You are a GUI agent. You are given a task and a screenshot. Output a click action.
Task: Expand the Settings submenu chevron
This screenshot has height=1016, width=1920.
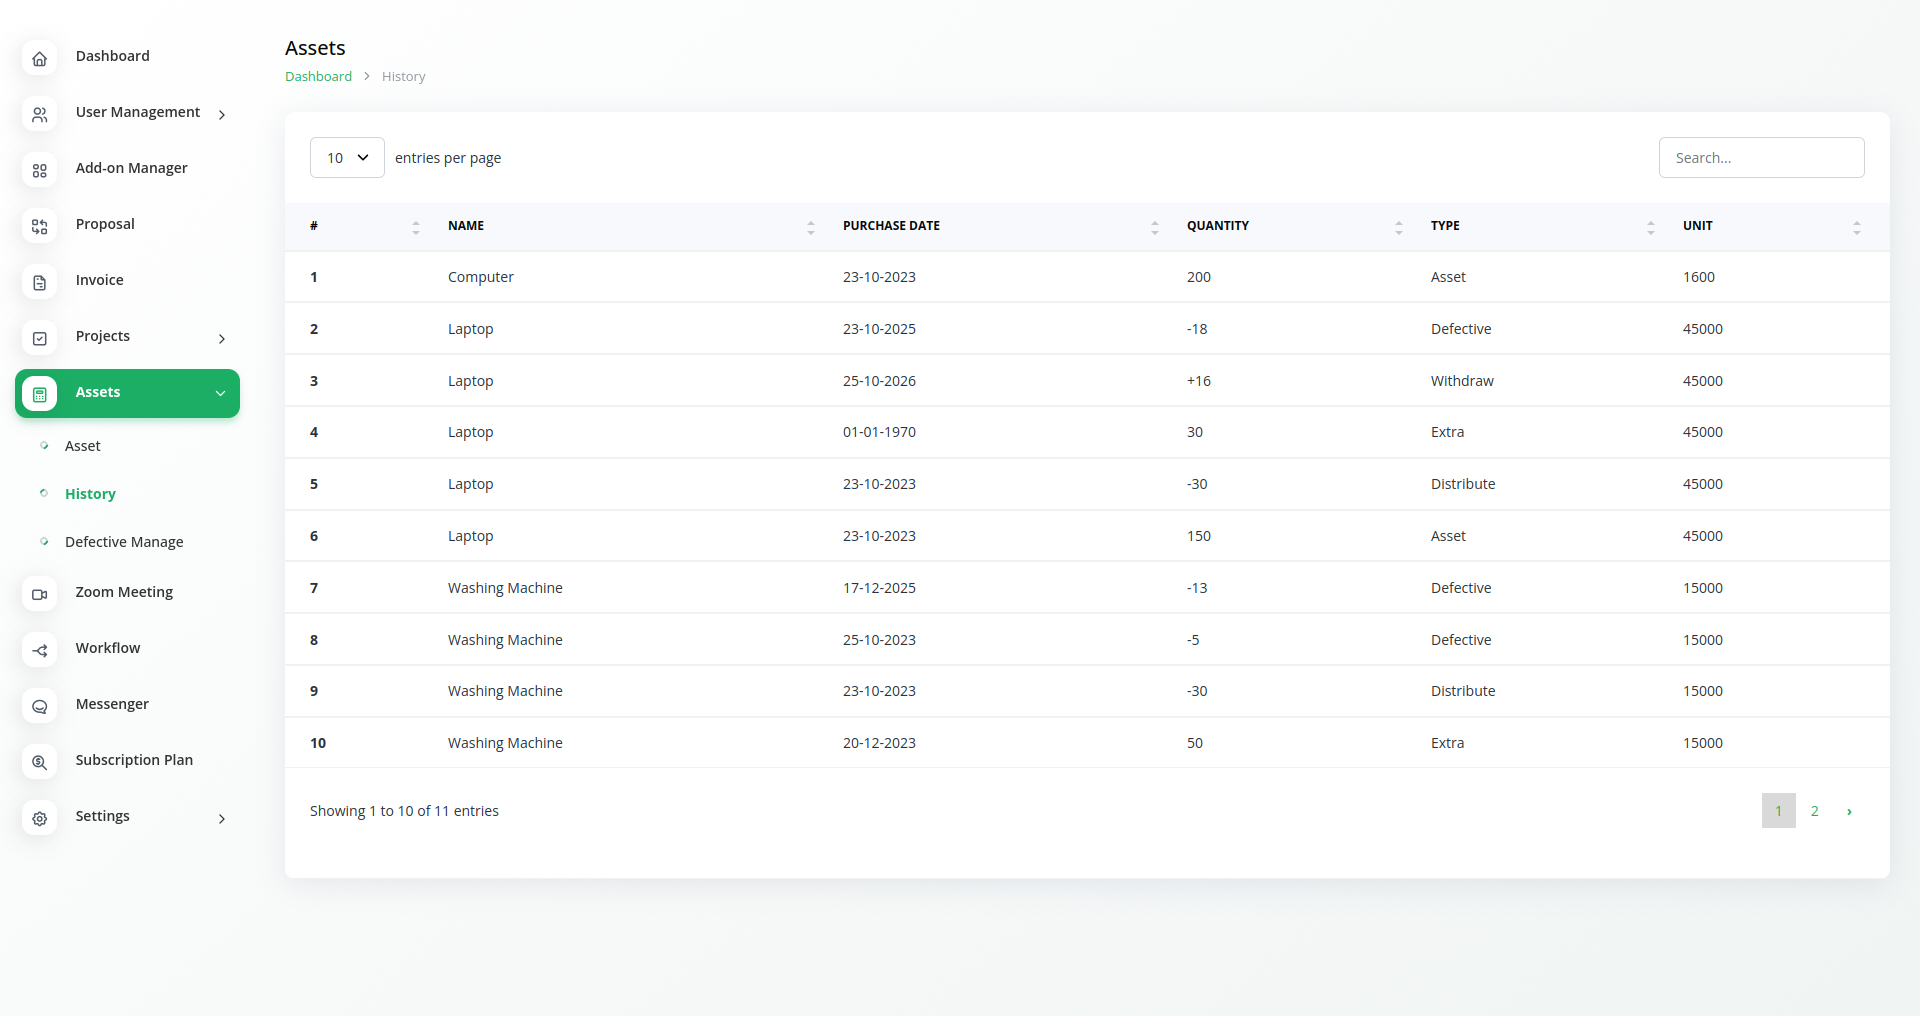[222, 819]
